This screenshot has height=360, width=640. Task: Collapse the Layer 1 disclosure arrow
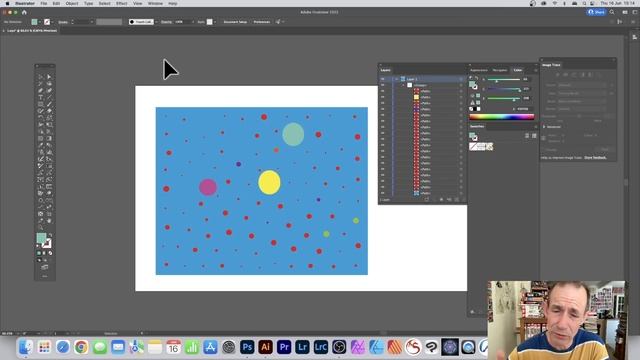(x=396, y=79)
